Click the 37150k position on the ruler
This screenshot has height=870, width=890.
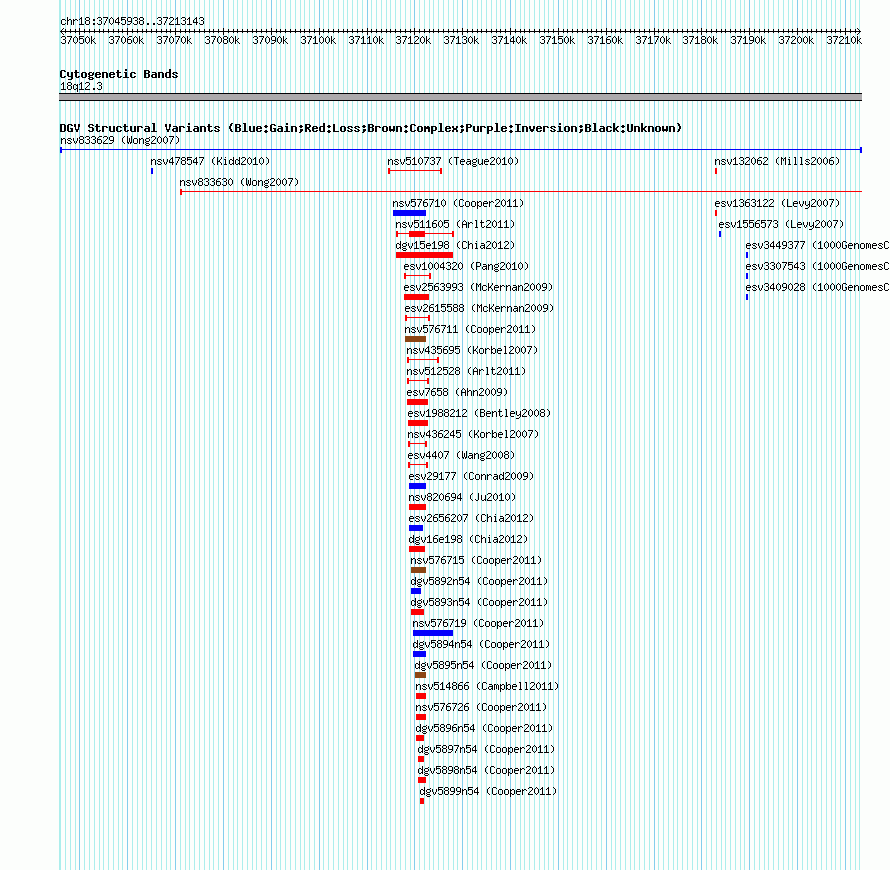pyautogui.click(x=557, y=40)
